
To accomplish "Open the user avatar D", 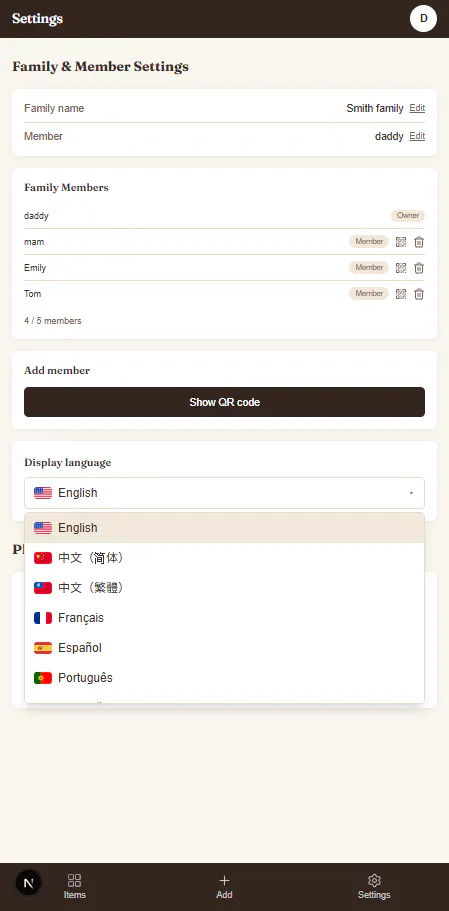I will pyautogui.click(x=423, y=19).
